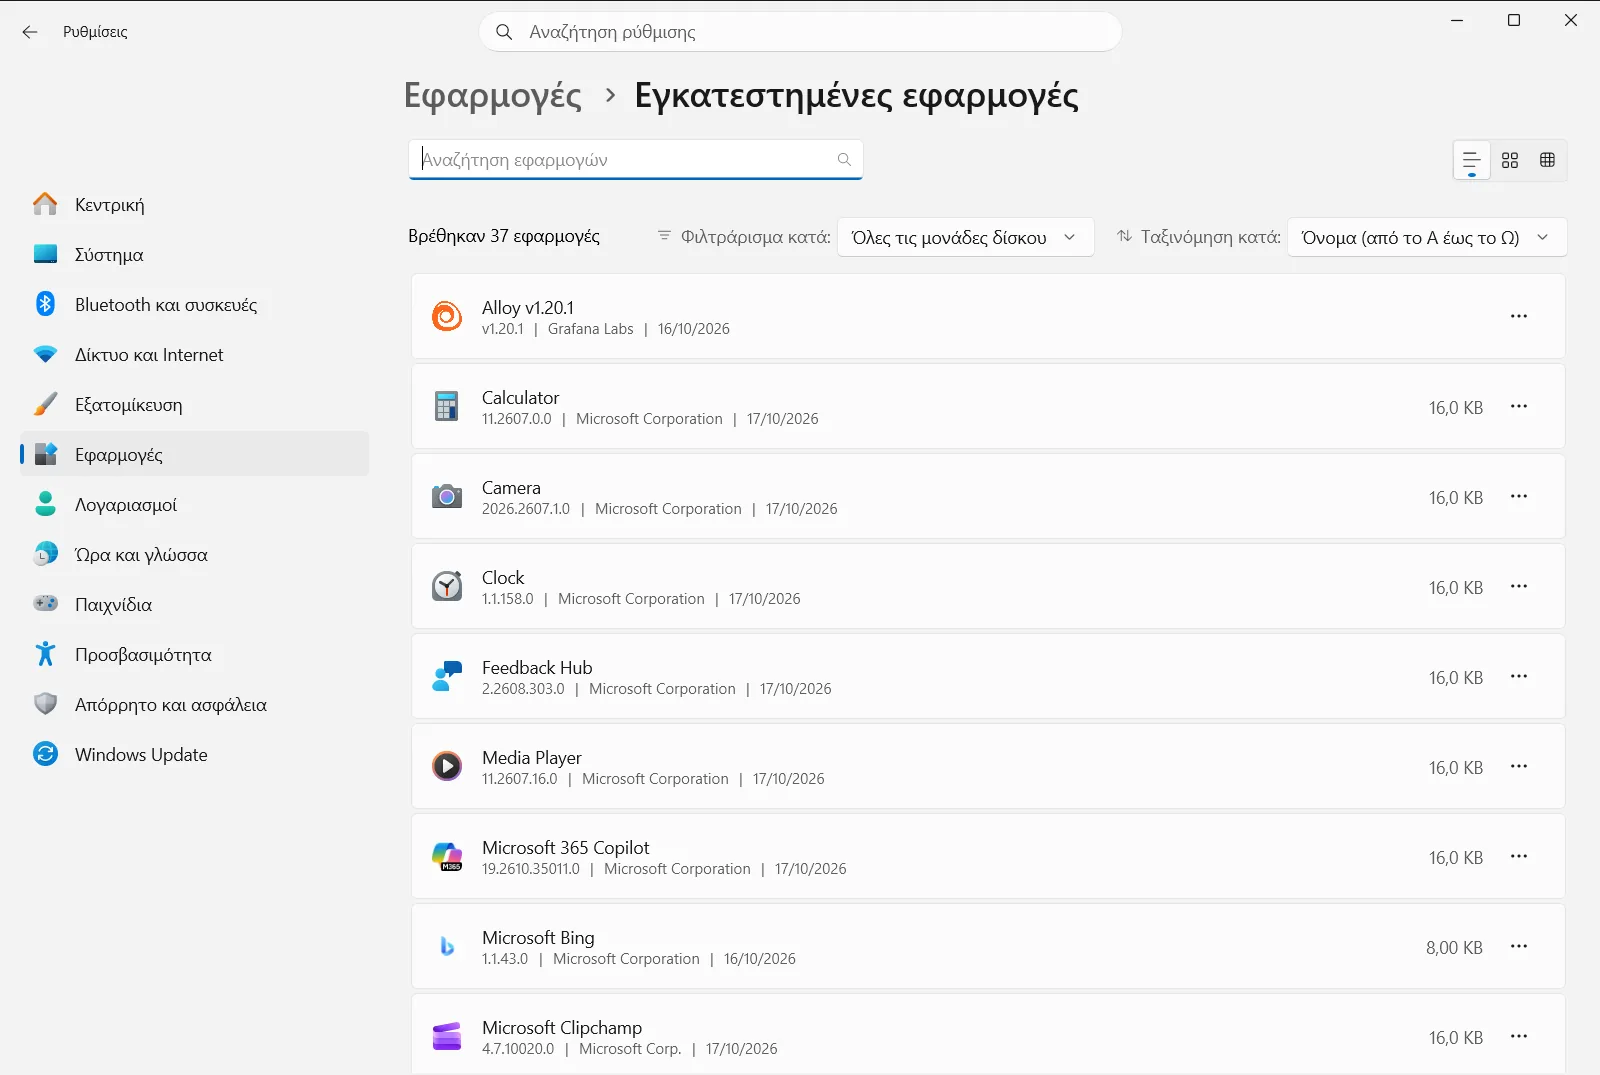This screenshot has height=1075, width=1600.
Task: Click the Microsoft 365 Copilot icon
Action: click(x=447, y=856)
